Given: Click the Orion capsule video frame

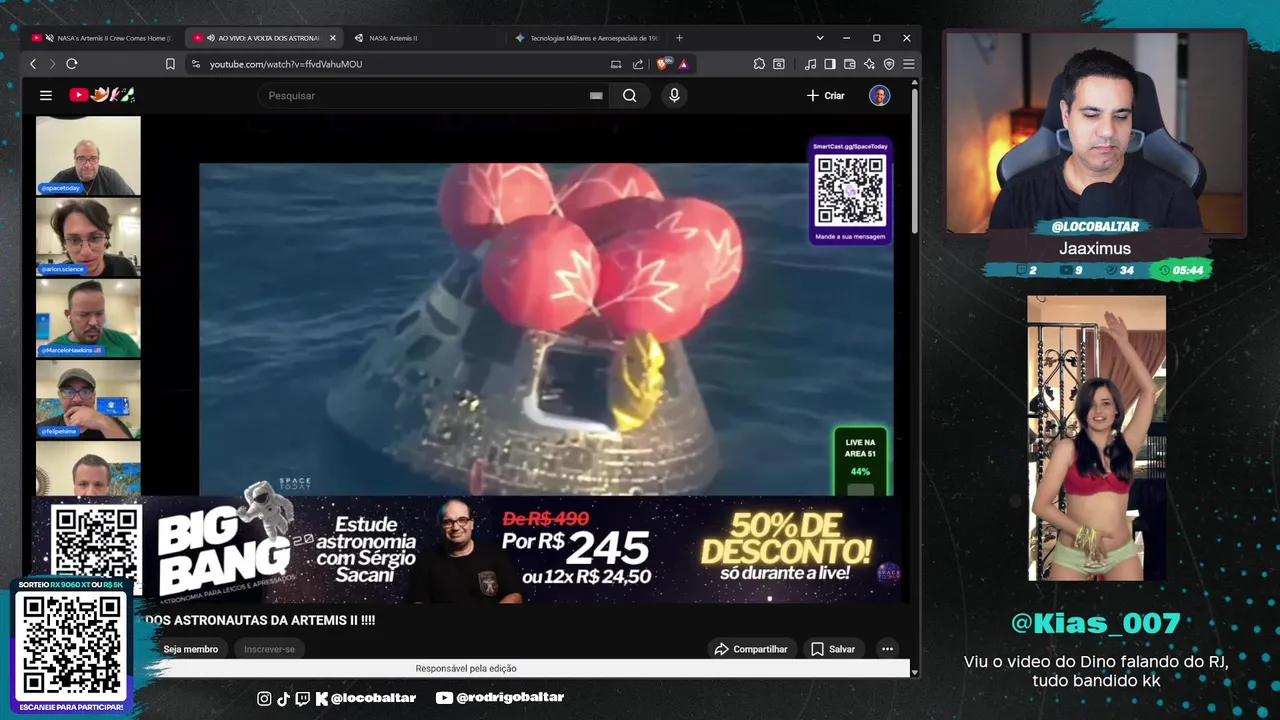Looking at the screenshot, I should coord(546,329).
